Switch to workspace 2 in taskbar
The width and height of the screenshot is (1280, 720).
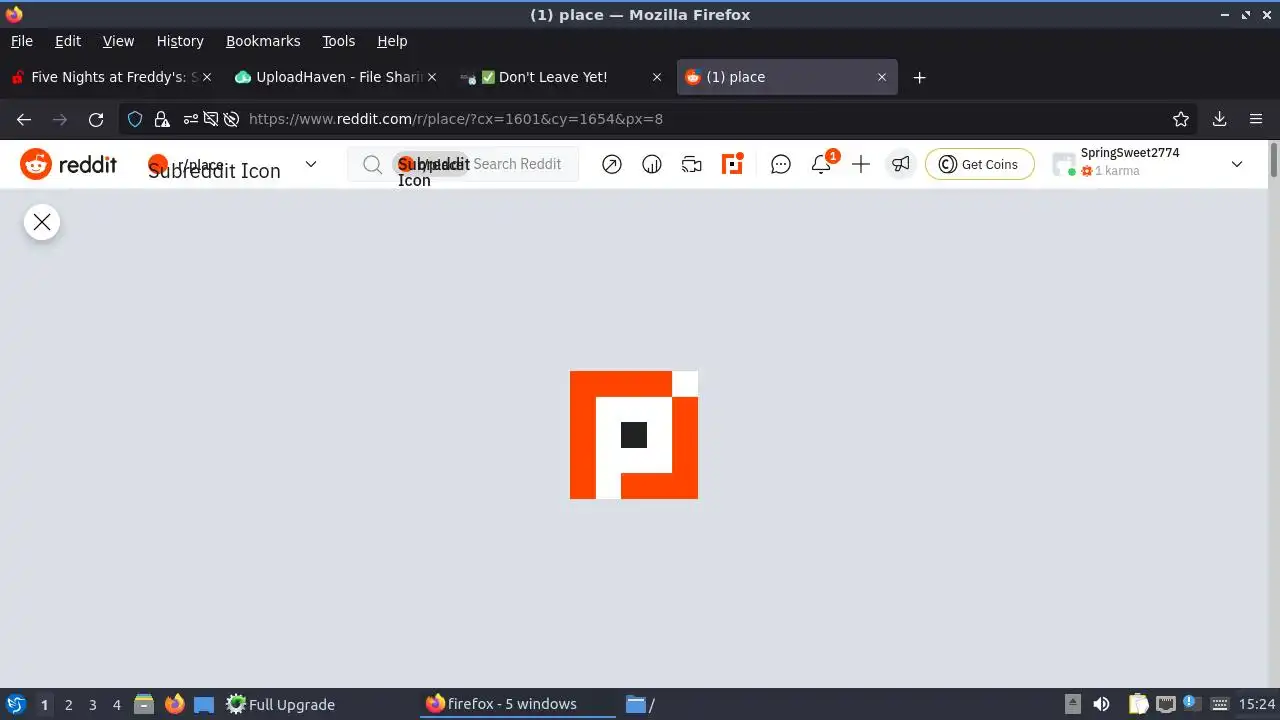(x=68, y=705)
